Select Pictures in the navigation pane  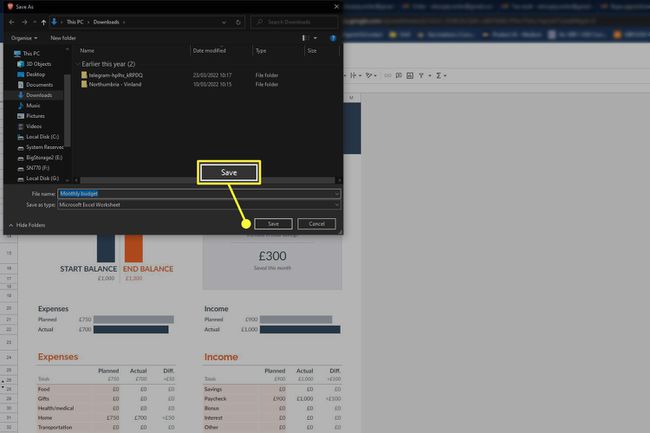31,116
